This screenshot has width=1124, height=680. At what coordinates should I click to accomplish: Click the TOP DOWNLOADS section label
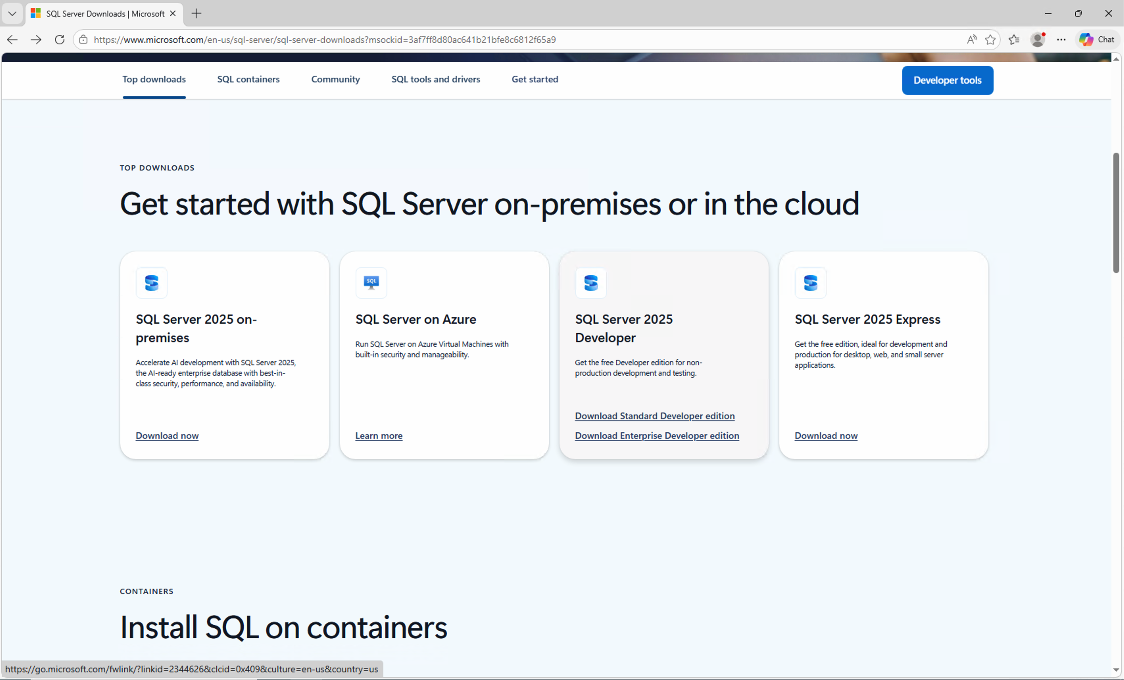coord(157,168)
